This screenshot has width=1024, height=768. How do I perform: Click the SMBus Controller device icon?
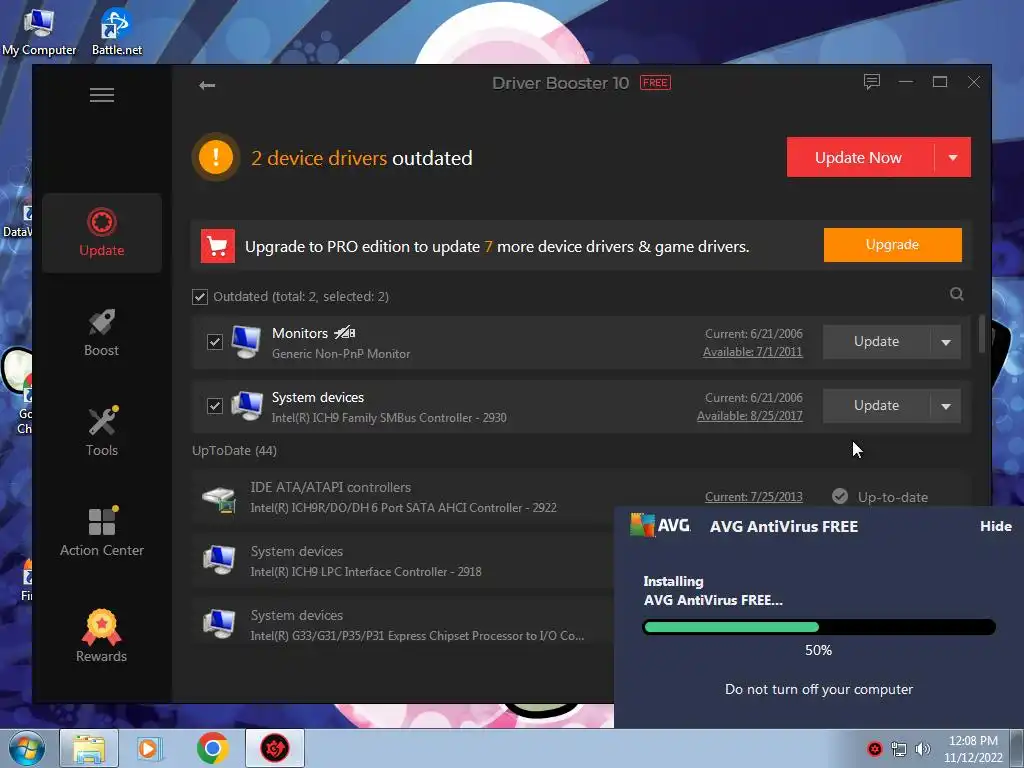(246, 406)
